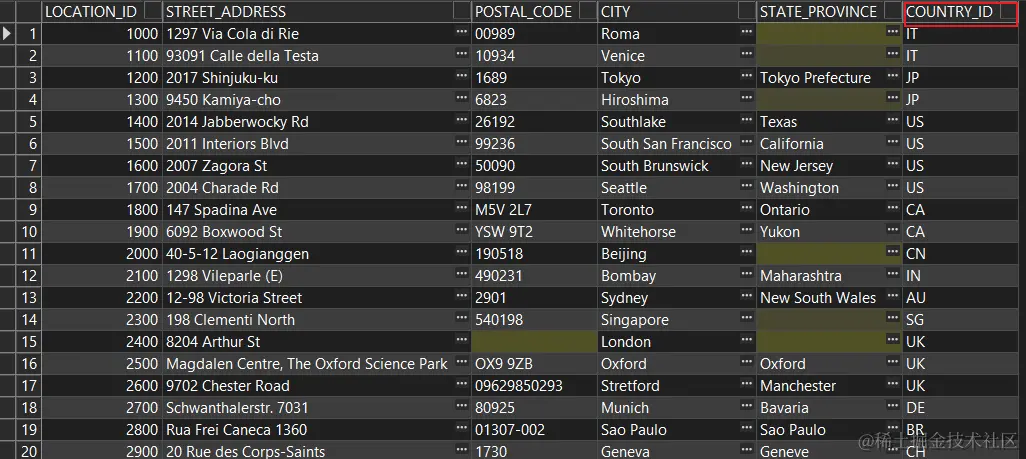Open the ellipsis editor for '12-98 Victoria Street'
This screenshot has width=1026, height=459.
(462, 297)
